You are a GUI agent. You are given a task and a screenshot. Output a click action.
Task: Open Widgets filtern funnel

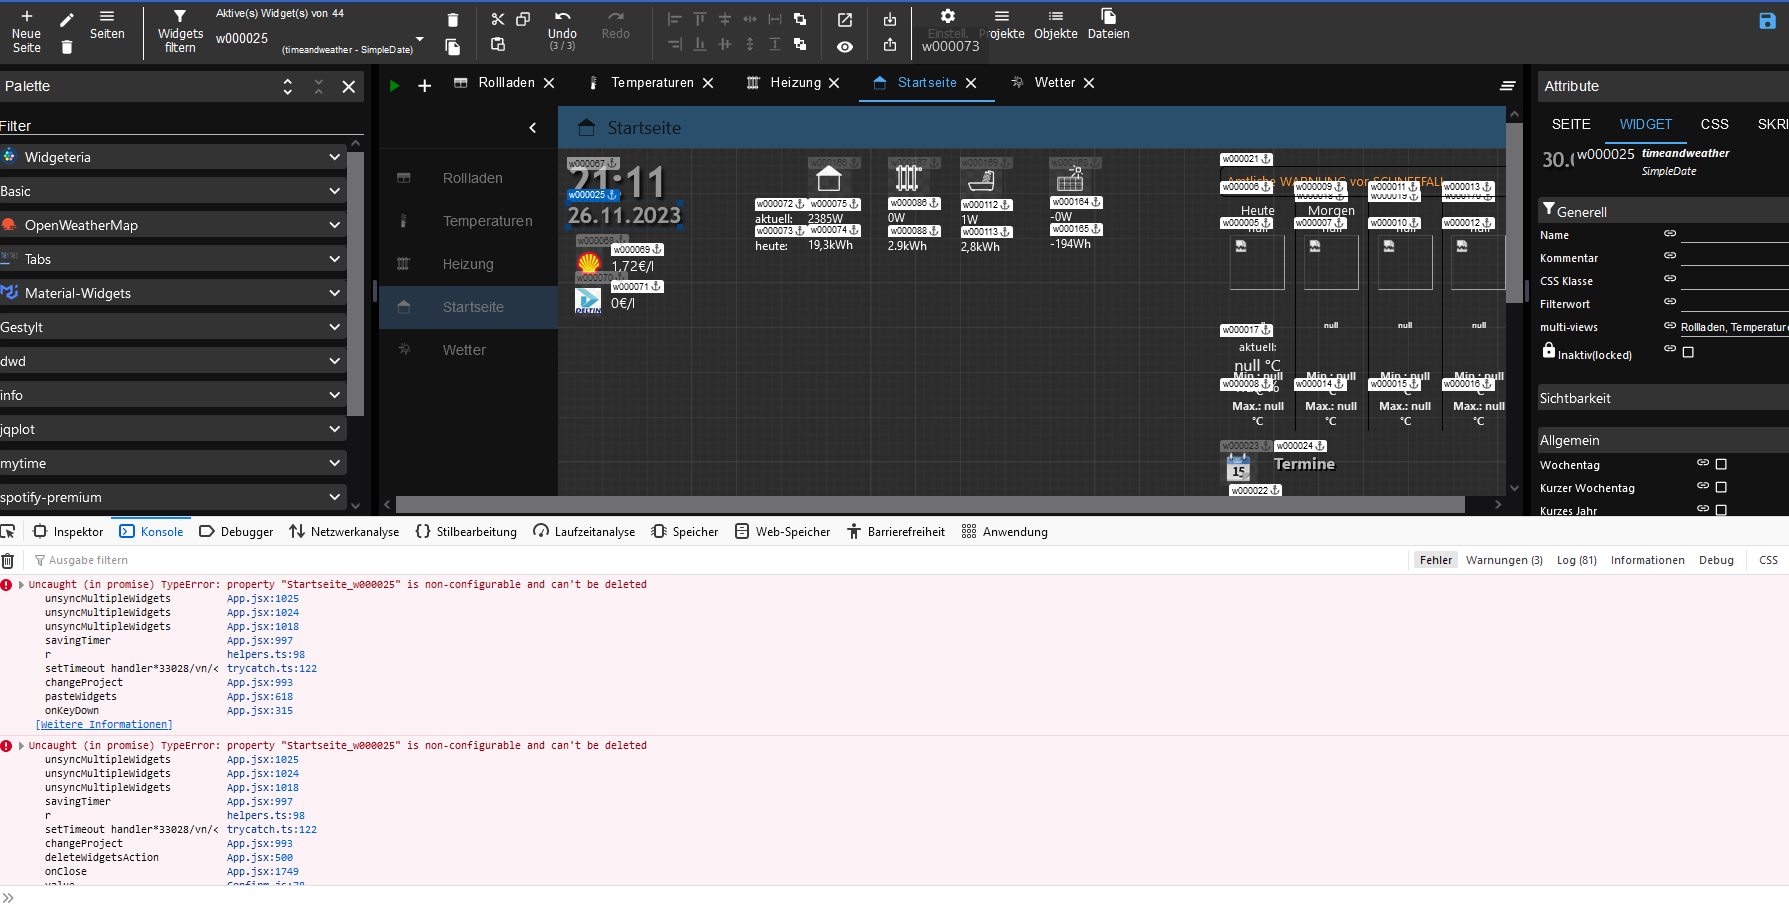[x=180, y=31]
